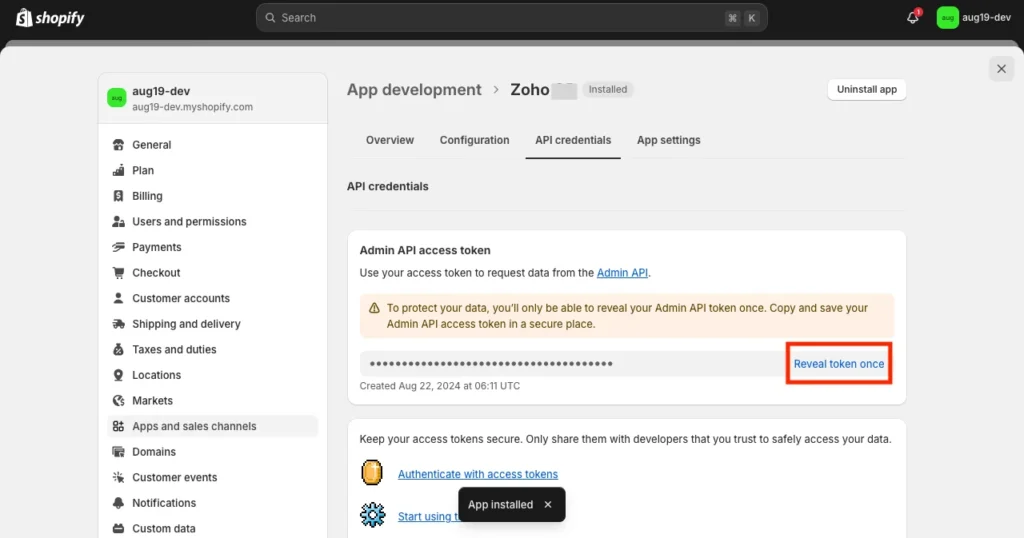Screen dimensions: 1024x538
Task: Dismiss the App installed toast
Action: (547, 505)
